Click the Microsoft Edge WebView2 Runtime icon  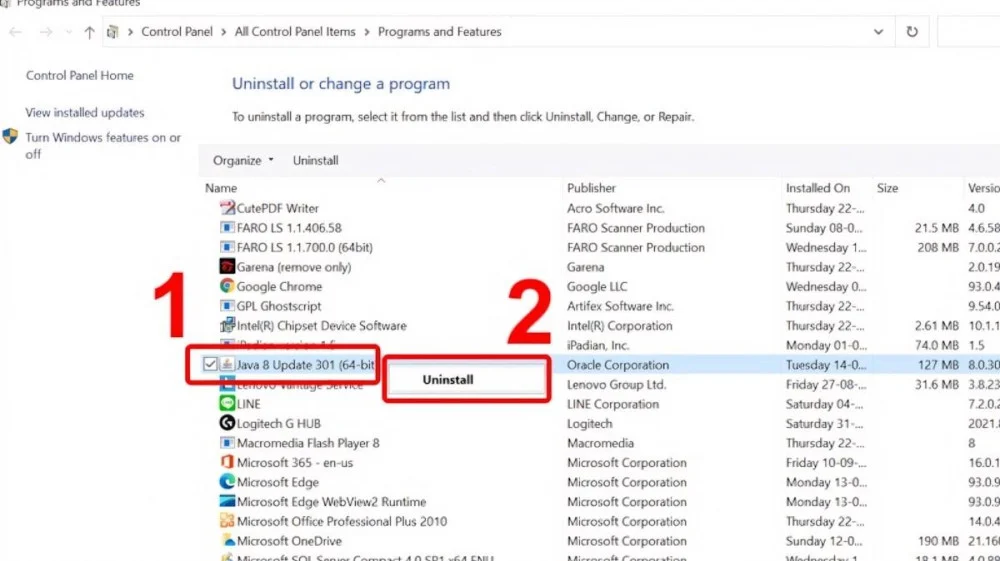227,502
